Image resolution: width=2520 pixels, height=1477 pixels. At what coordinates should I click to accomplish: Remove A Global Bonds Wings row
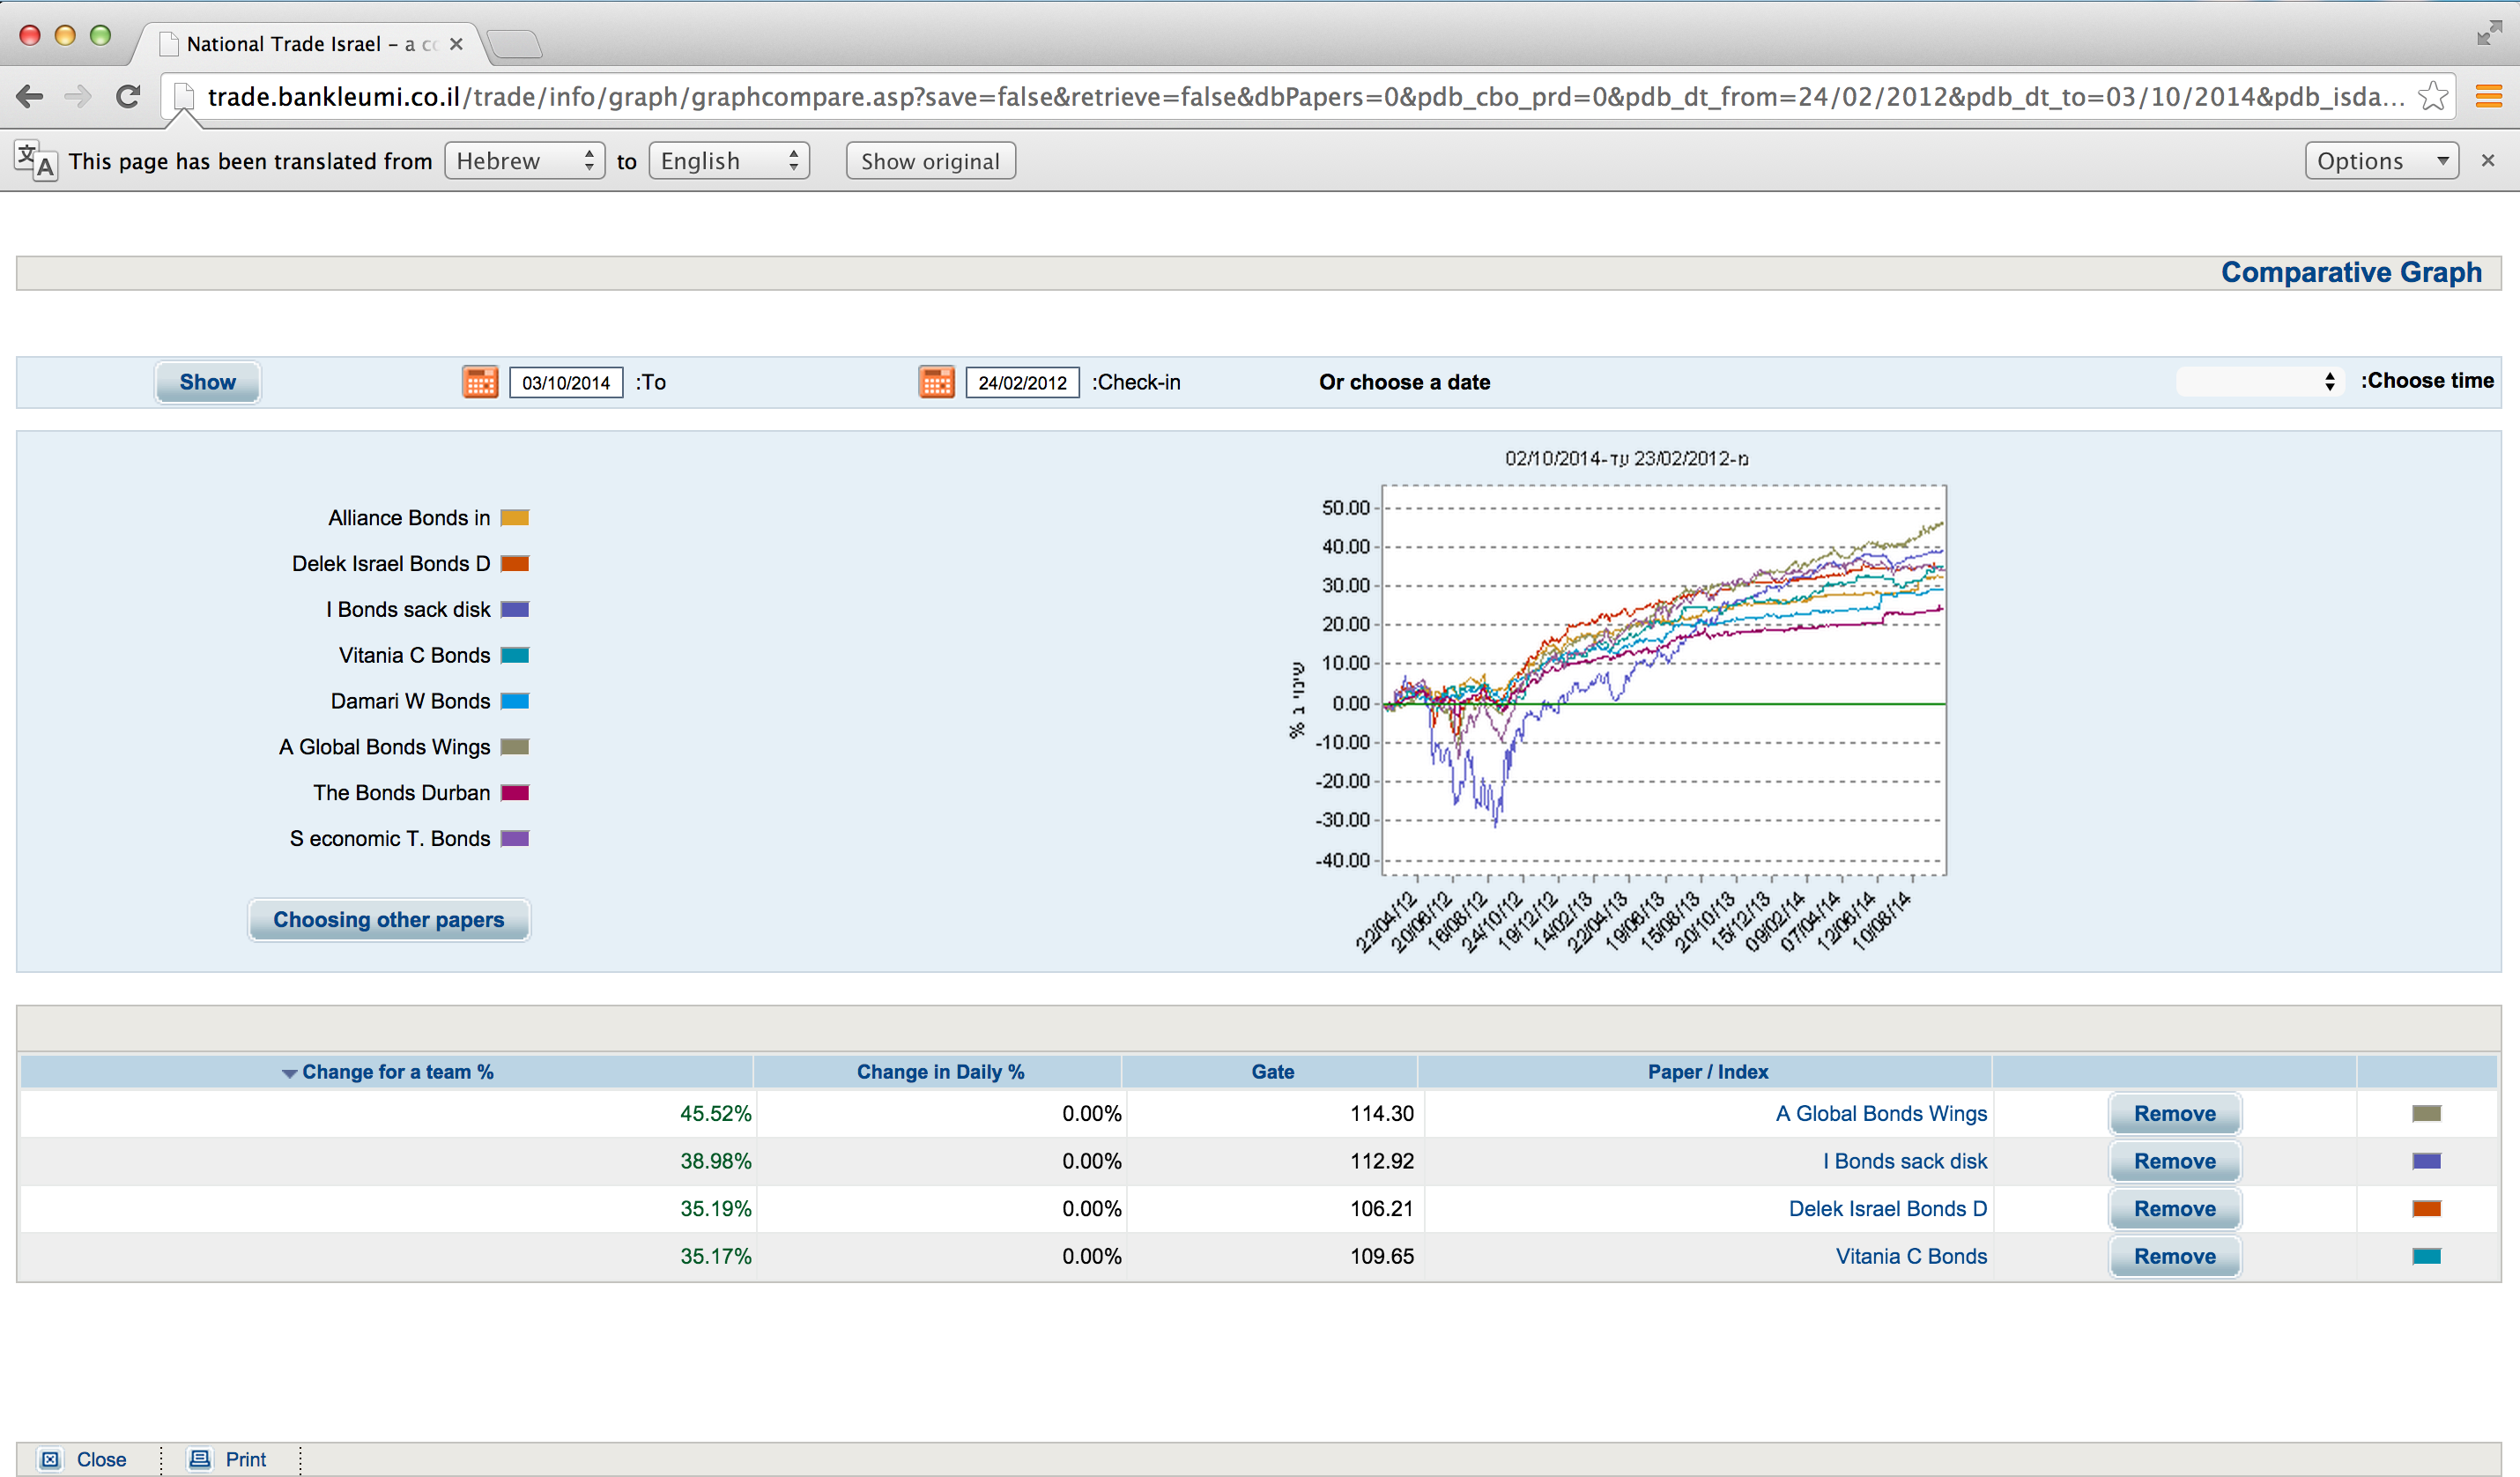[2175, 1114]
